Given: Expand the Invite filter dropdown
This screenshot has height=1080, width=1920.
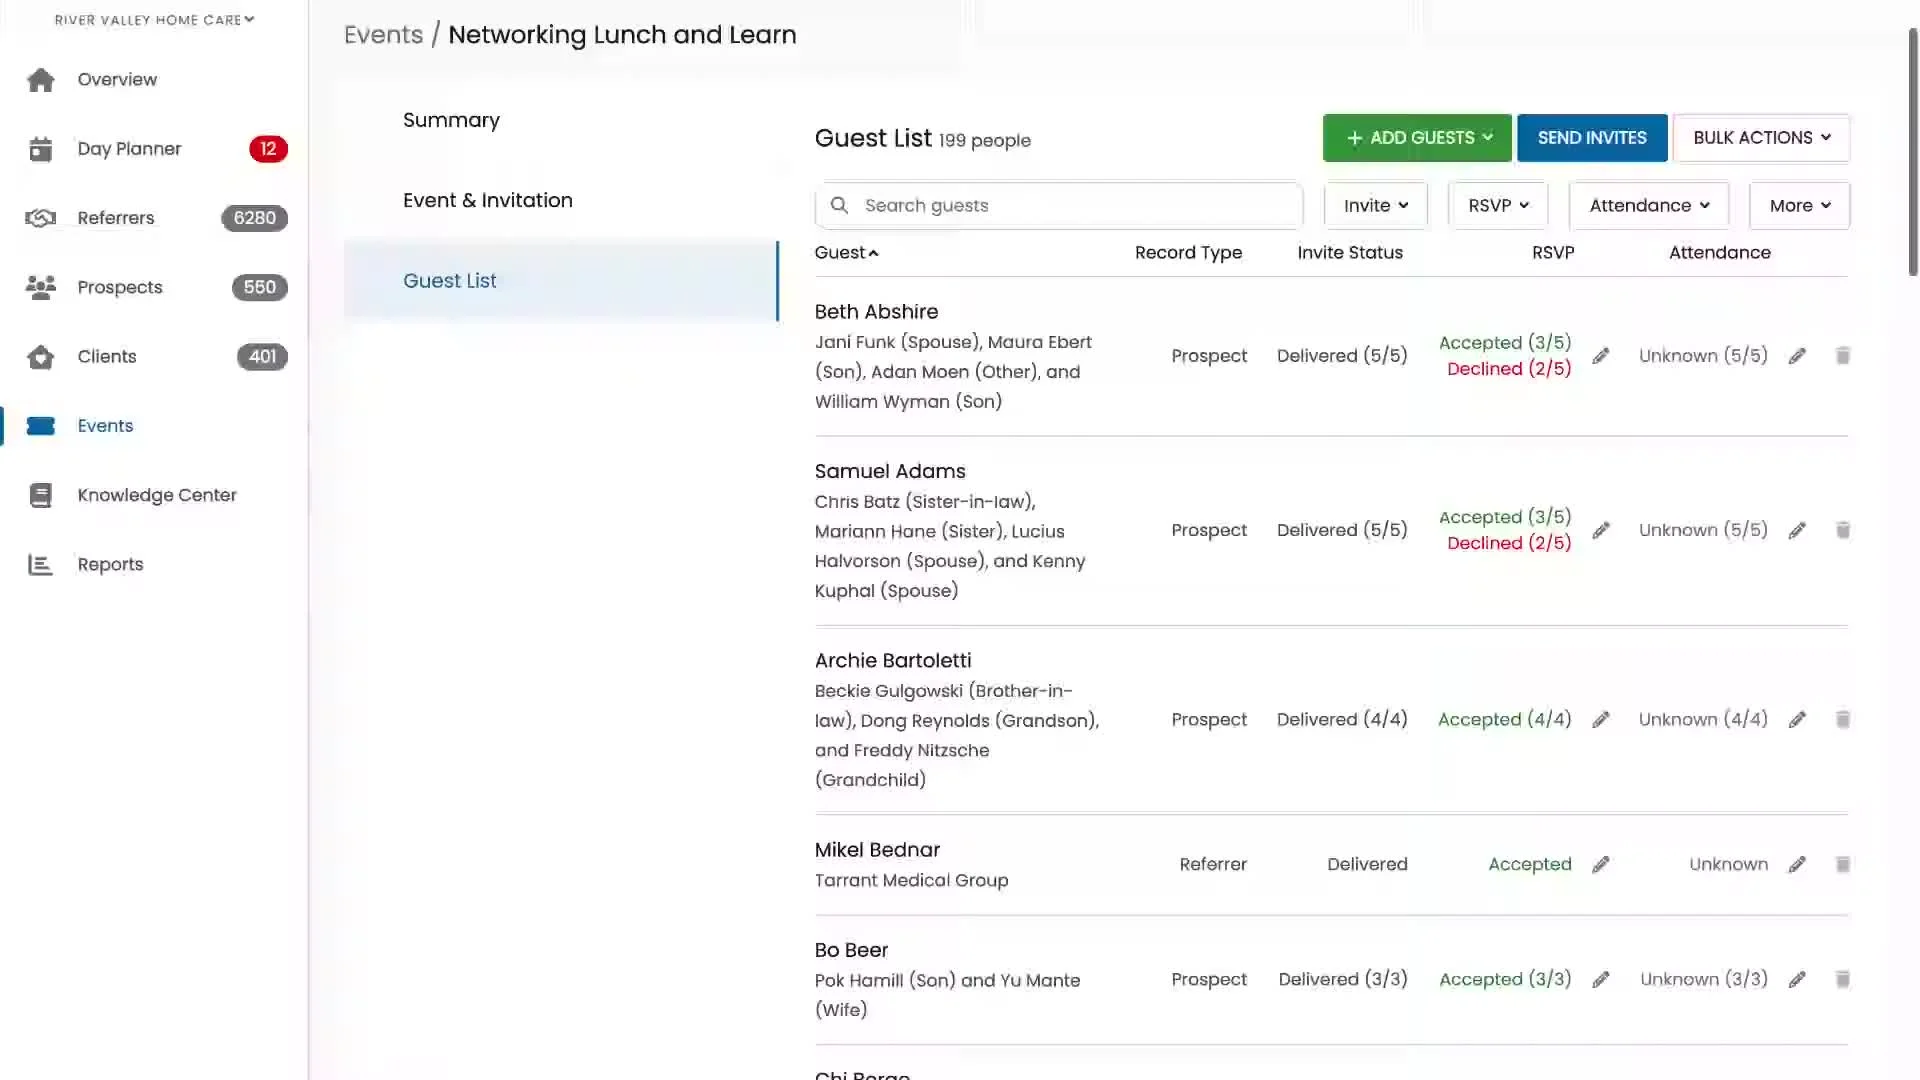Looking at the screenshot, I should pyautogui.click(x=1375, y=206).
